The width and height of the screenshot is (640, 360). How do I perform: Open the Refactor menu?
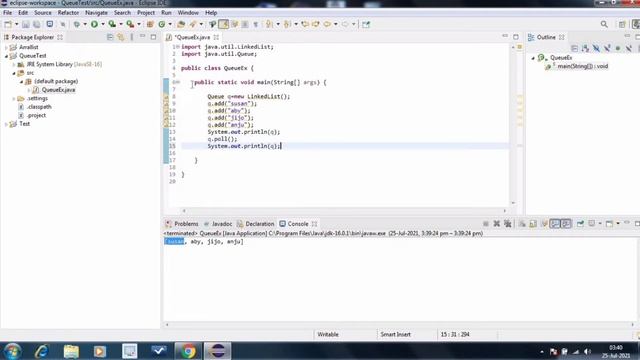pyautogui.click(x=68, y=13)
